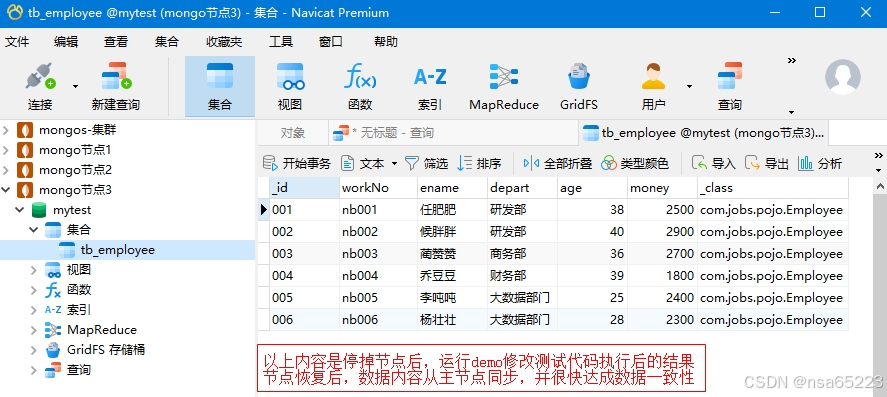Expand the 查询 tree node
This screenshot has width=887, height=397.
(34, 370)
